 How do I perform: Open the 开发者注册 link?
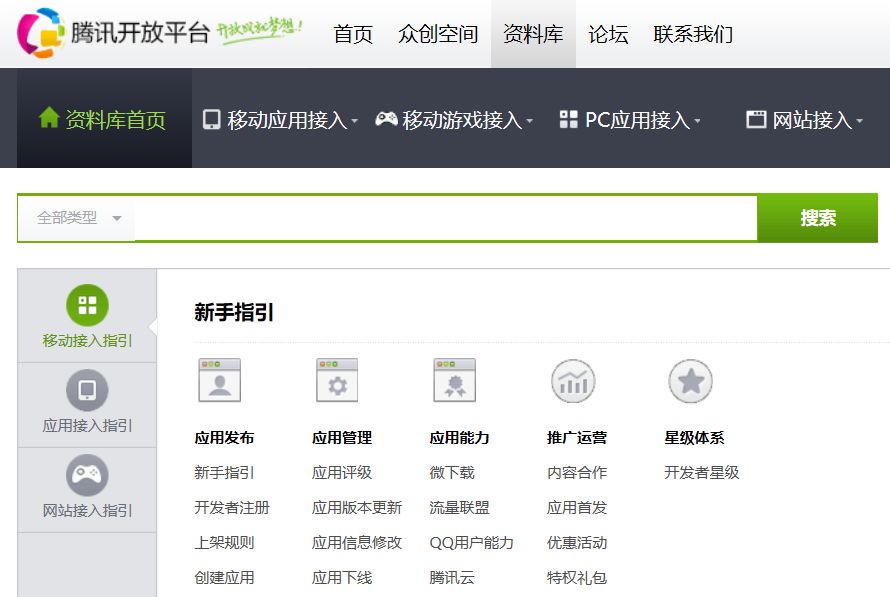coord(230,508)
